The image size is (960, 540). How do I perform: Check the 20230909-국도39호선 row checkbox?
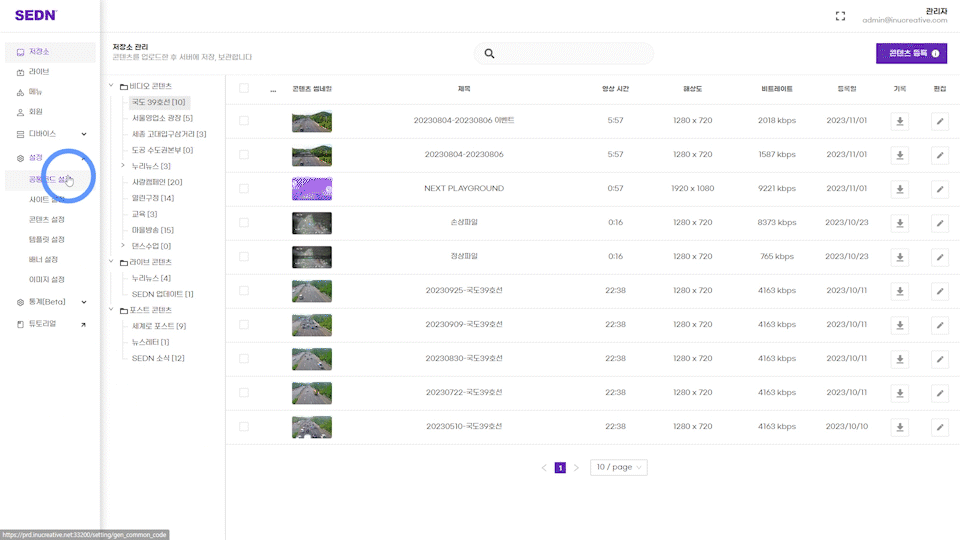[x=244, y=324]
